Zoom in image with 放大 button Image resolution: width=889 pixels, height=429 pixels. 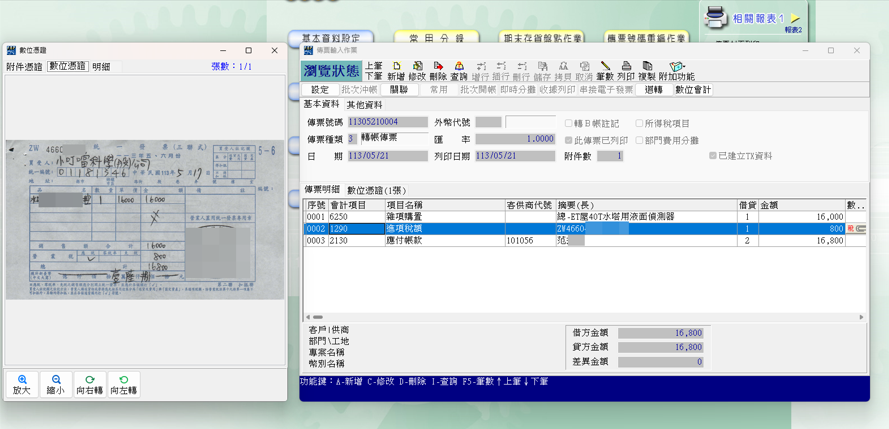click(x=22, y=385)
